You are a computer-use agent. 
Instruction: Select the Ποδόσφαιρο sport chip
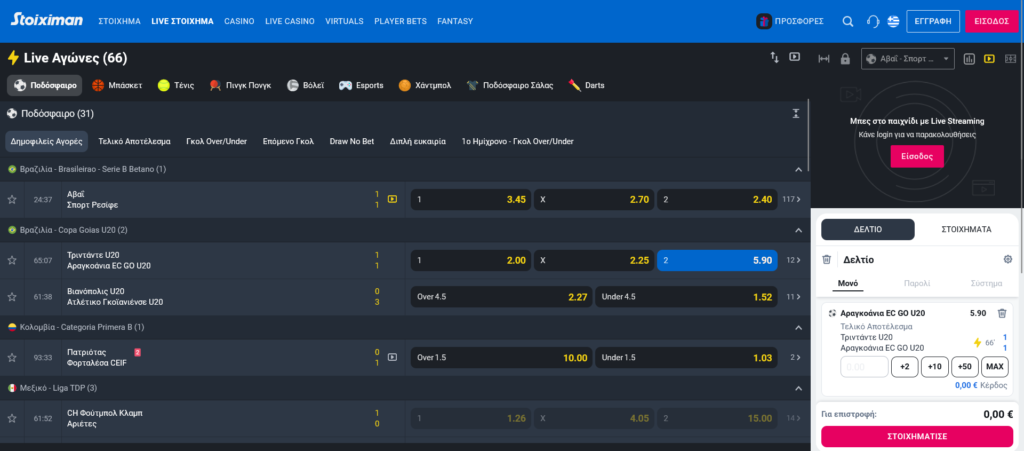pyautogui.click(x=45, y=86)
